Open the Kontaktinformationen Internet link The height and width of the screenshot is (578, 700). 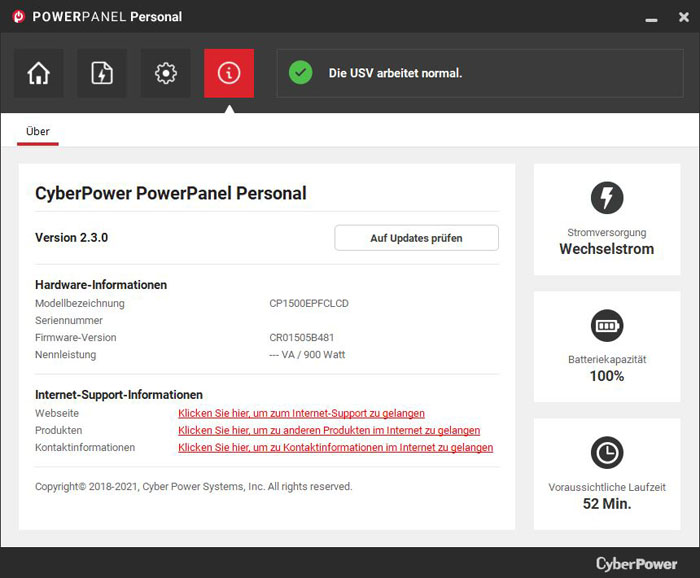coord(336,447)
